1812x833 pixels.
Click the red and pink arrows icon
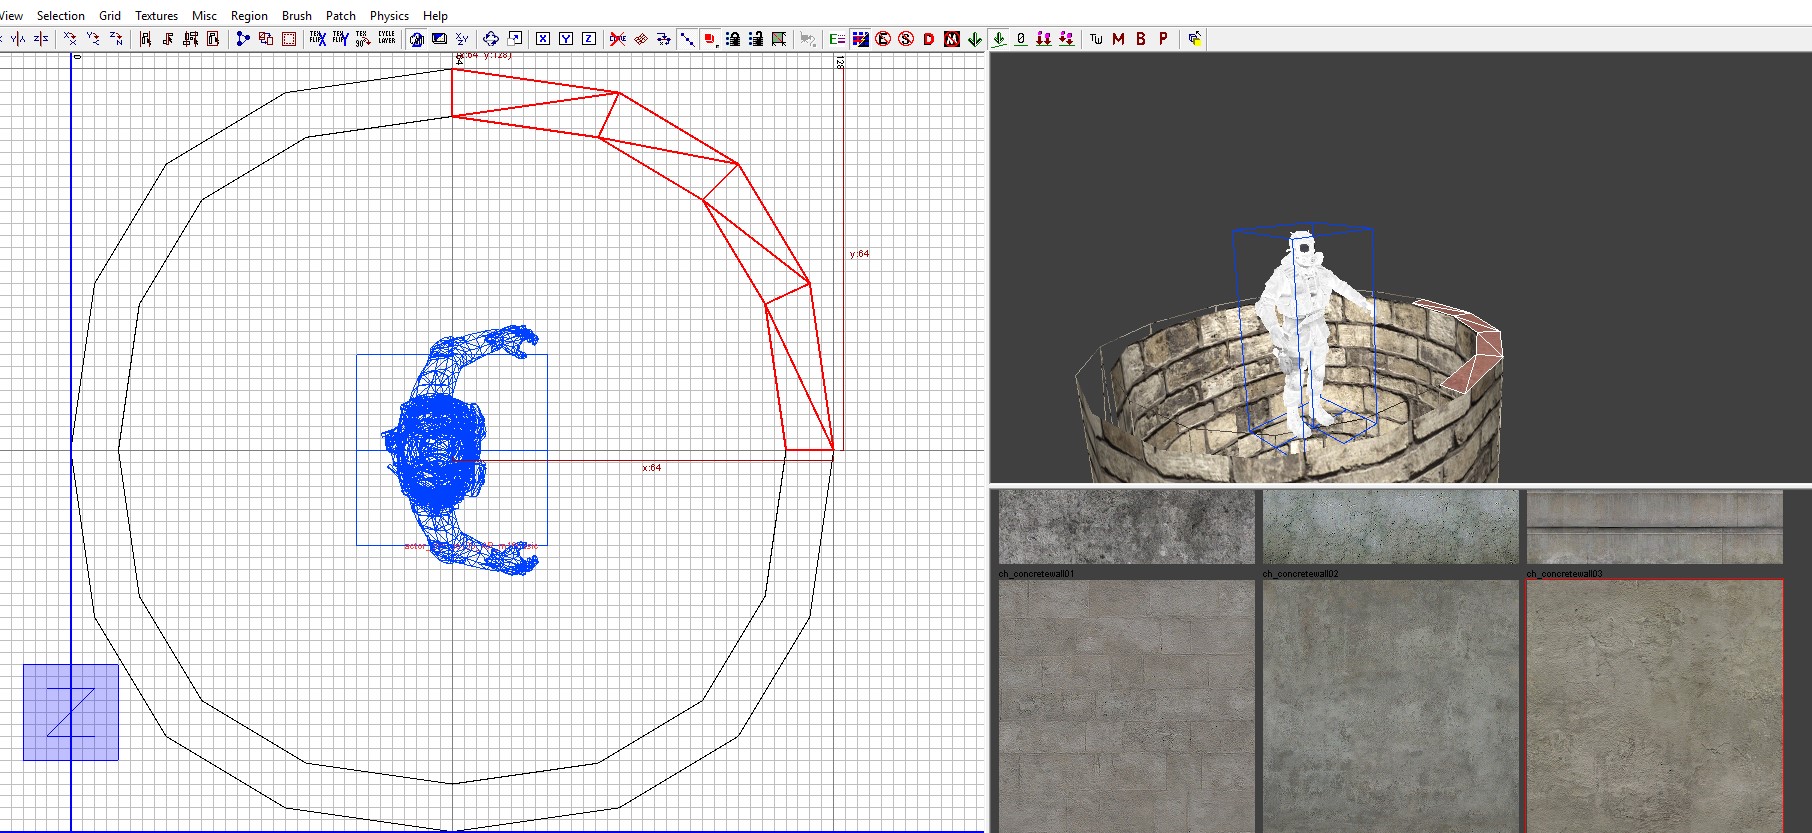tap(1067, 39)
